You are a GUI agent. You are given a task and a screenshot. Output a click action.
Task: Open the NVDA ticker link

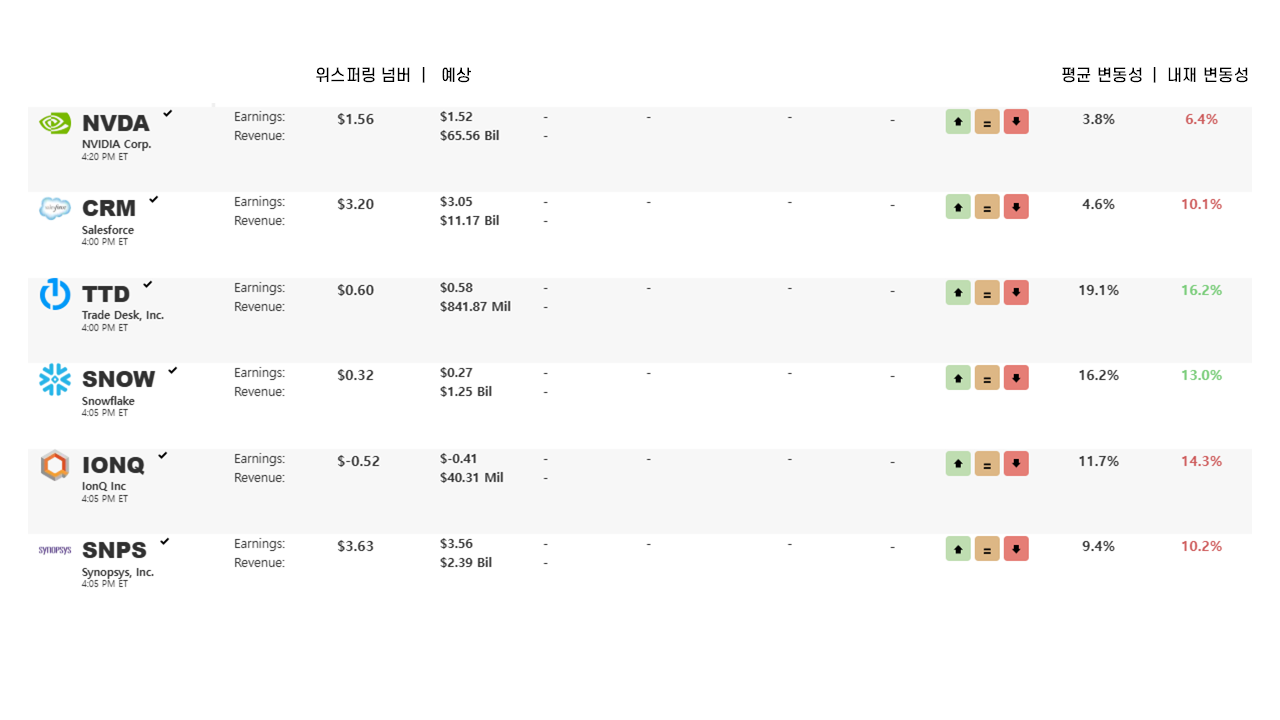tap(116, 123)
